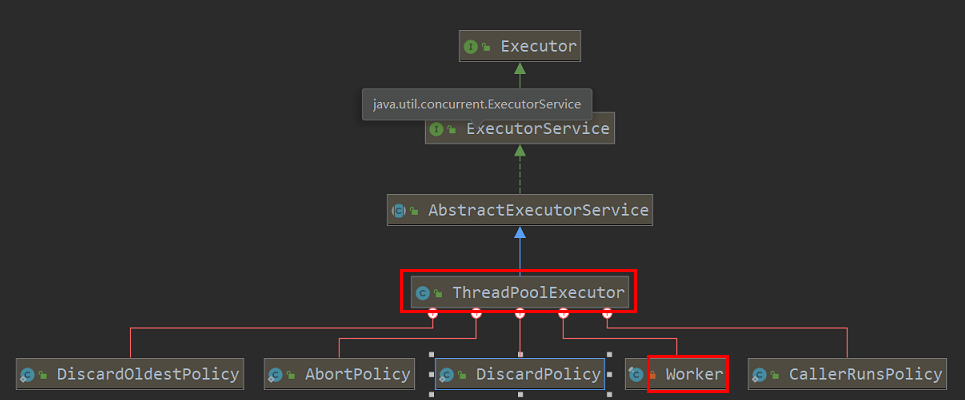Click the abstract class icon on AbstractExecutorService
The height and width of the screenshot is (400, 965).
pos(398,210)
